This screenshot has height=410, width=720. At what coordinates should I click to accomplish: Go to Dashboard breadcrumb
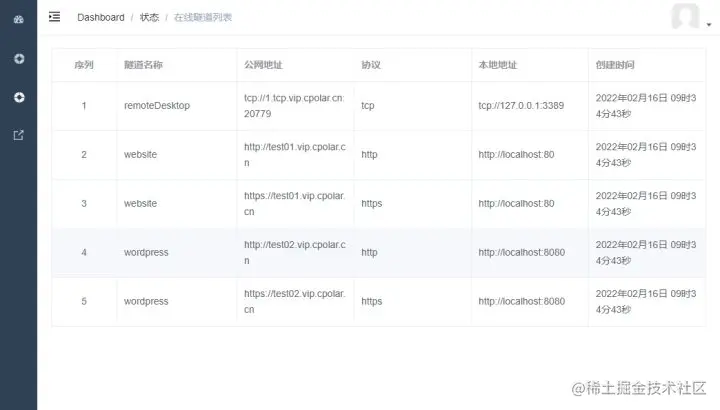pyautogui.click(x=101, y=17)
